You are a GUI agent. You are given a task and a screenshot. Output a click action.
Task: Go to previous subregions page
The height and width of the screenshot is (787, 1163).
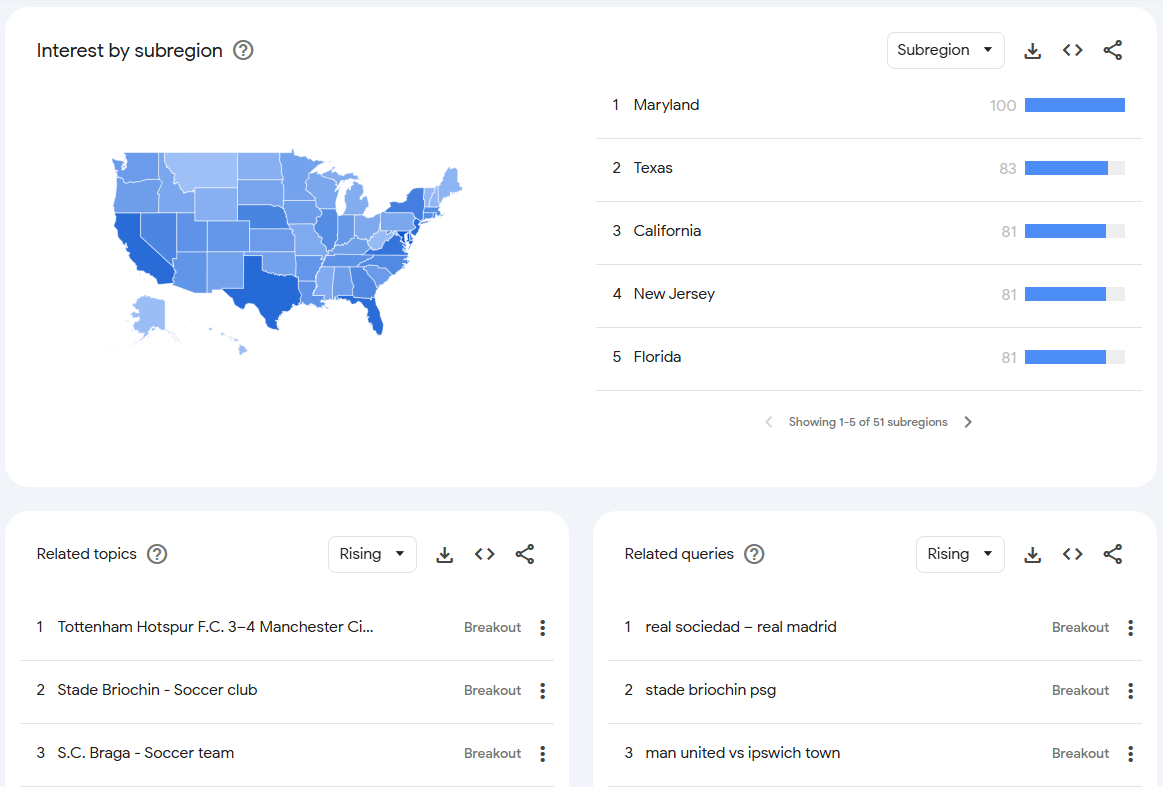tap(768, 421)
